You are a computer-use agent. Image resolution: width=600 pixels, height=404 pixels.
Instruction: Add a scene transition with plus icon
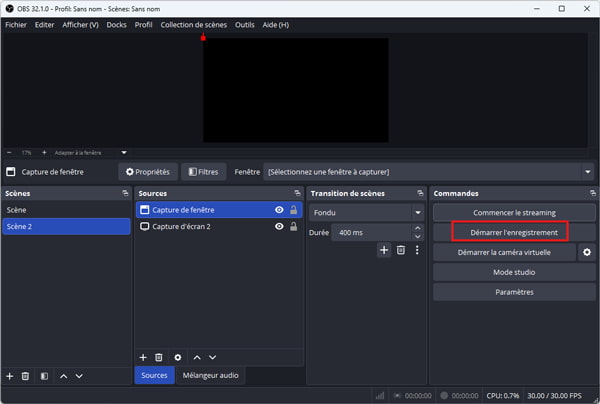383,250
